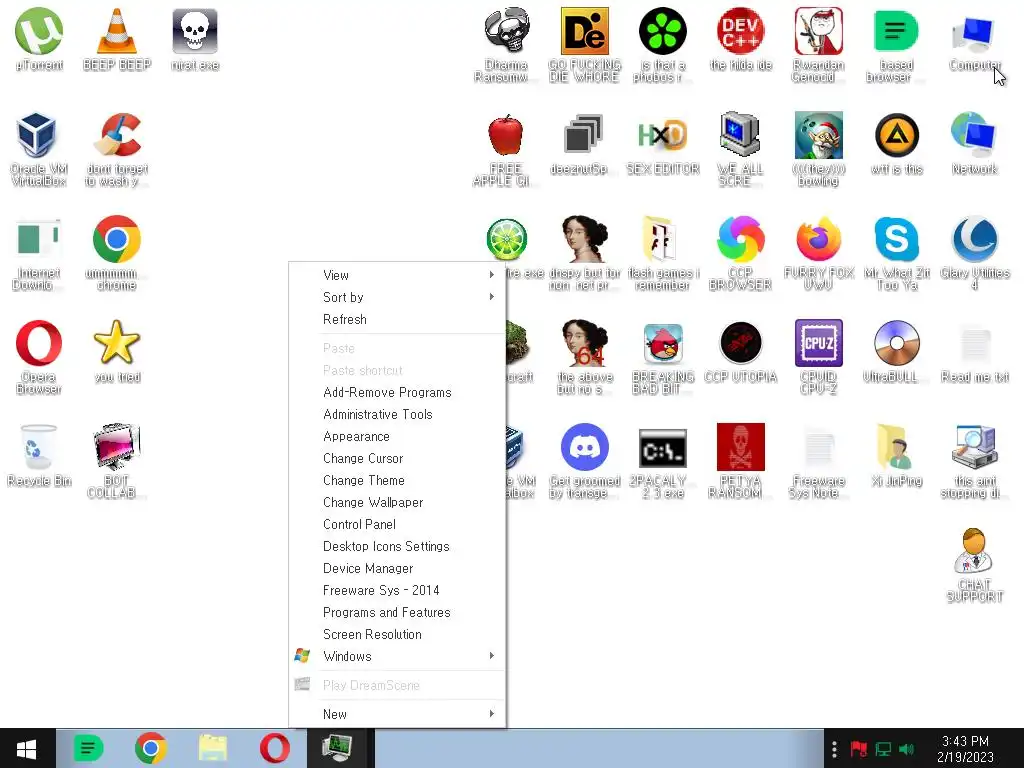Select Change Theme menu item
The image size is (1024, 768).
(x=397, y=480)
